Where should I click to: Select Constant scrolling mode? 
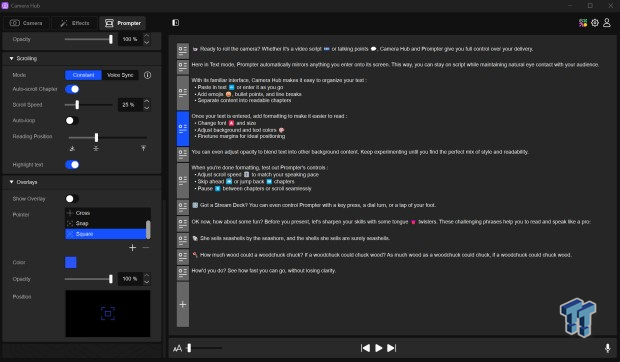(83, 75)
